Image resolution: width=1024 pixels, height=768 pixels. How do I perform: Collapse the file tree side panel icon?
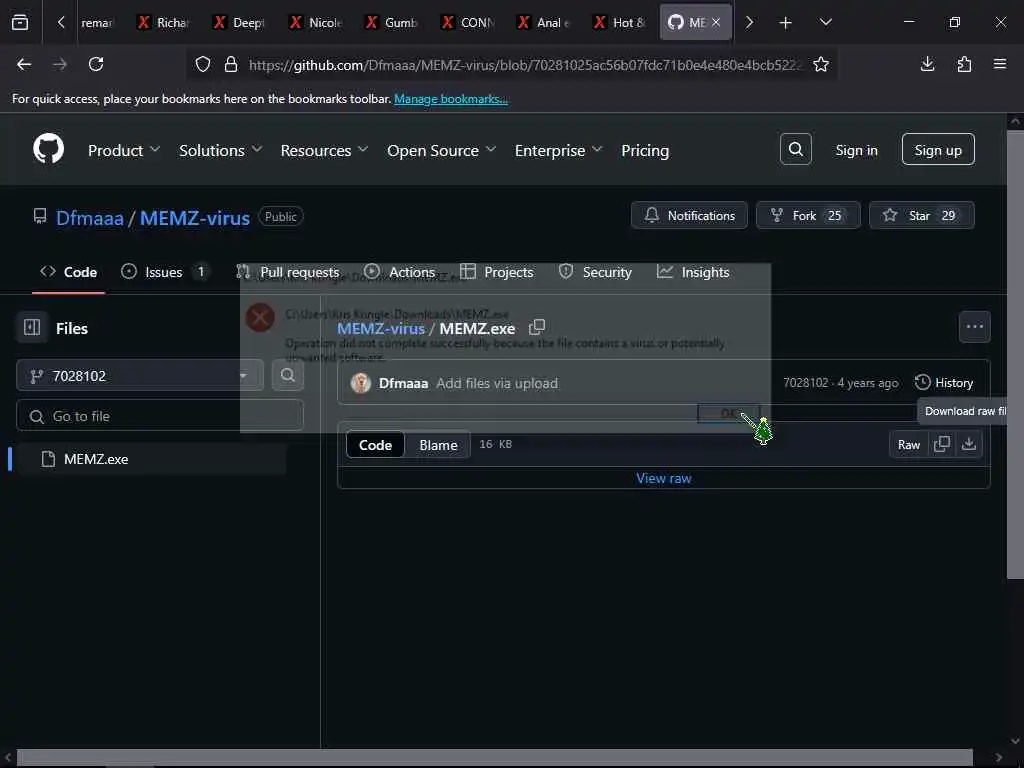[x=32, y=327]
